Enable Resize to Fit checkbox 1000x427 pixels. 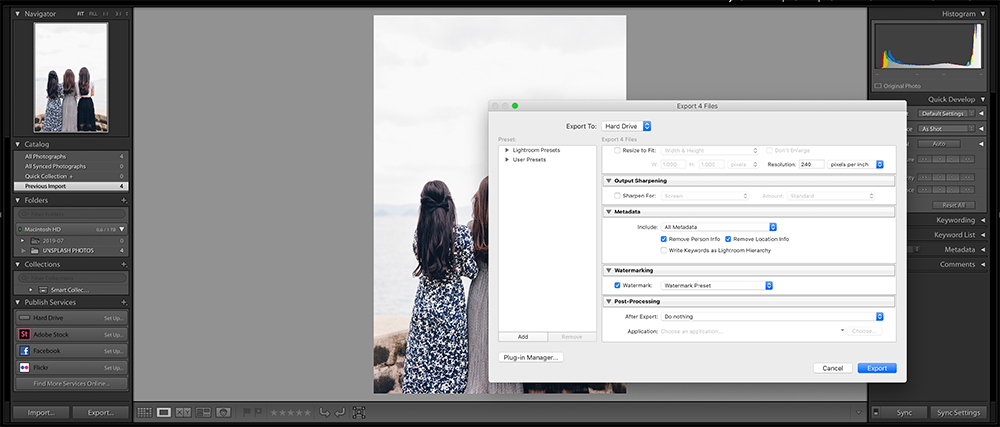617,150
